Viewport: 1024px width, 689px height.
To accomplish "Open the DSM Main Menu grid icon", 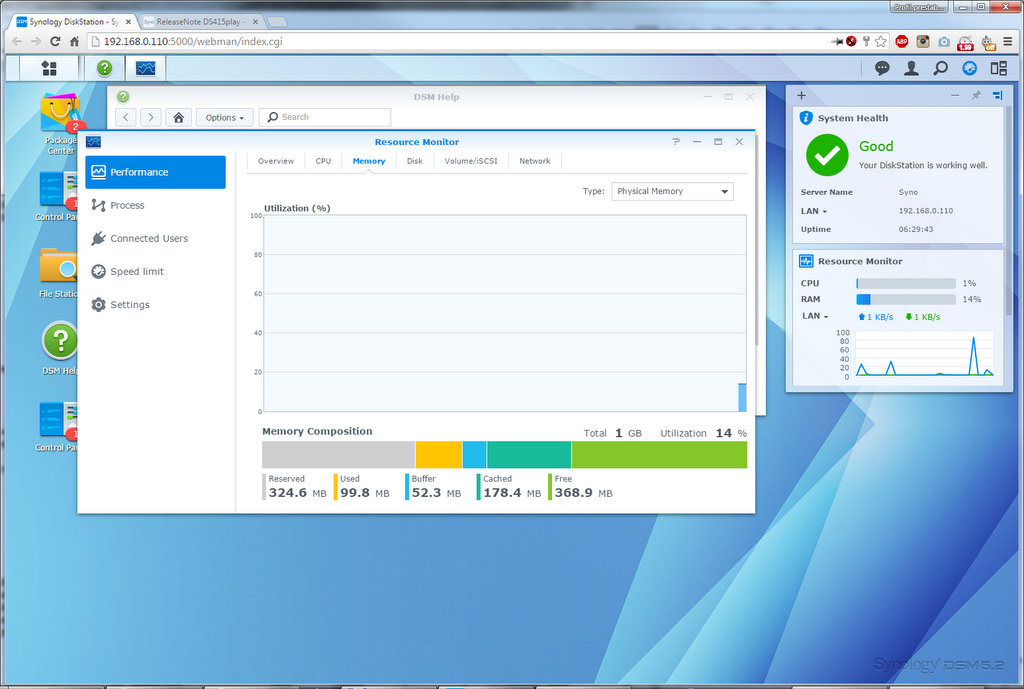I will [x=49, y=68].
